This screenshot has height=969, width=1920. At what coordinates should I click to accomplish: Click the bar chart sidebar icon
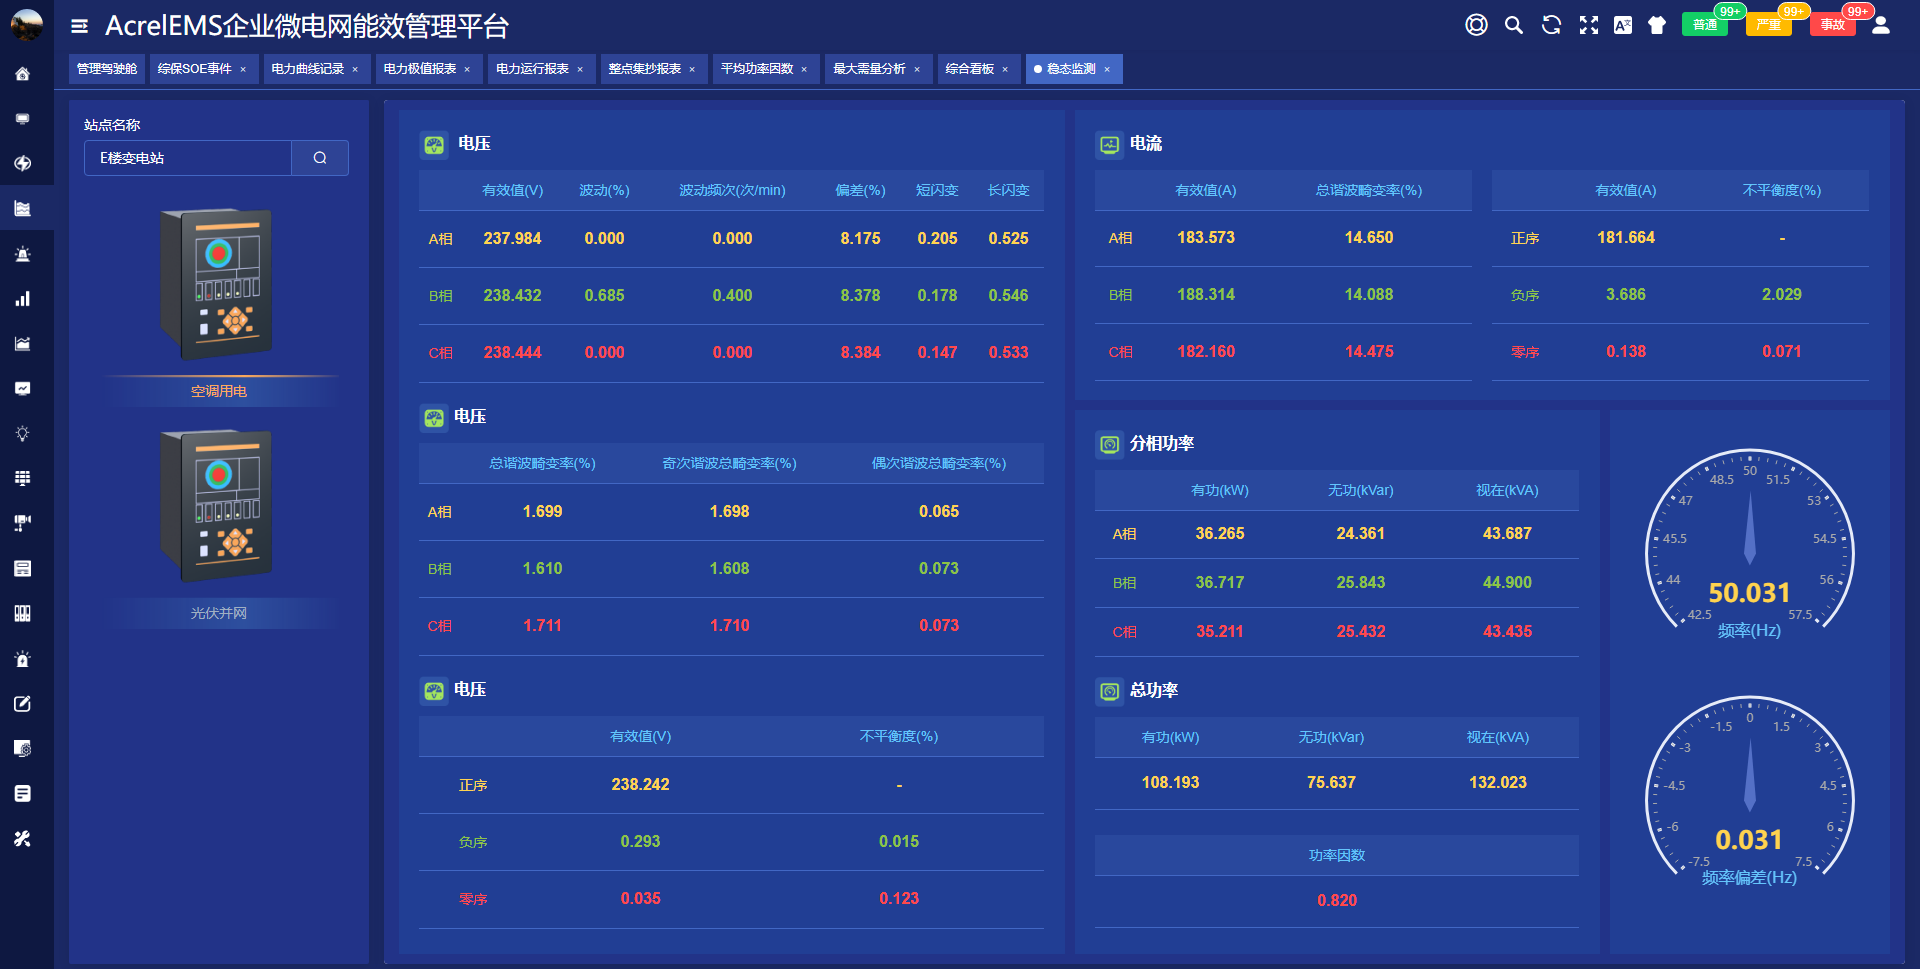22,299
